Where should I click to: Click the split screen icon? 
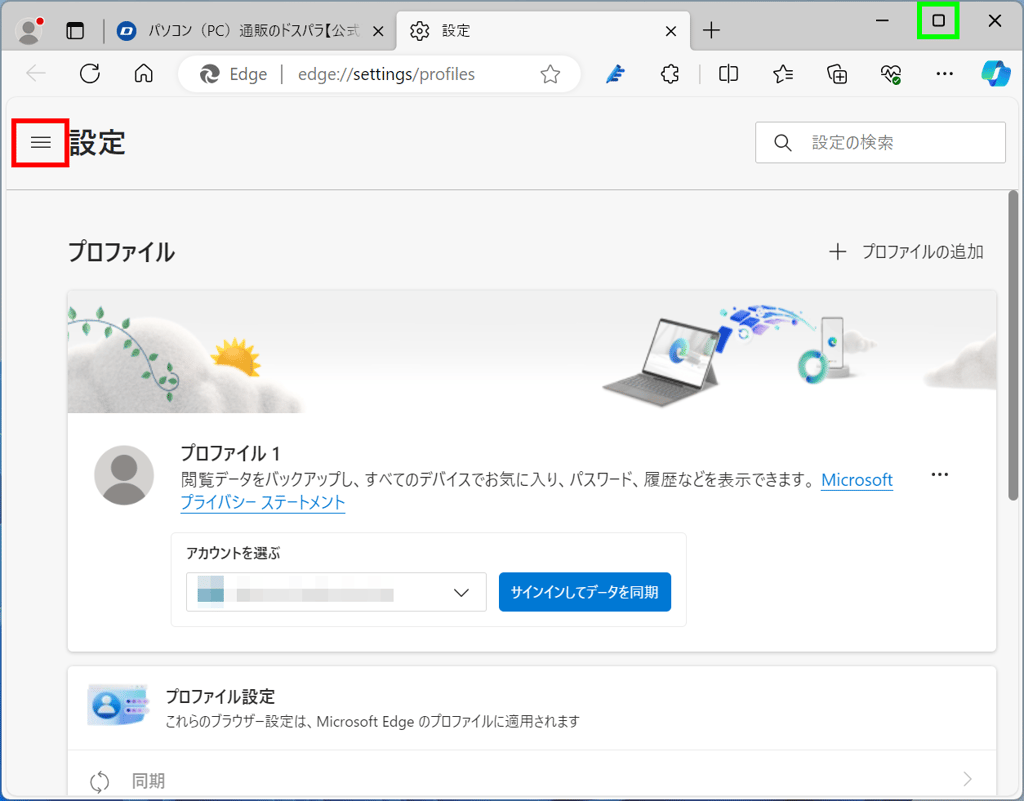[x=727, y=73]
